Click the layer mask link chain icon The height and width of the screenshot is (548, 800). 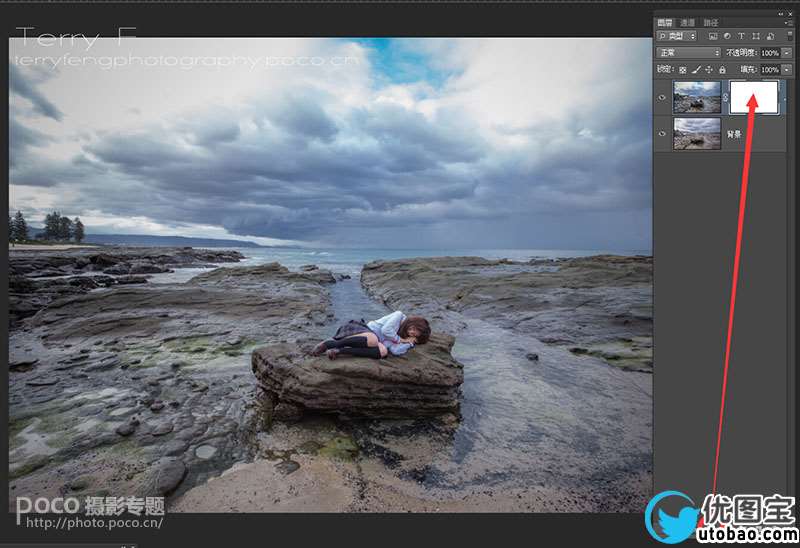pos(725,97)
